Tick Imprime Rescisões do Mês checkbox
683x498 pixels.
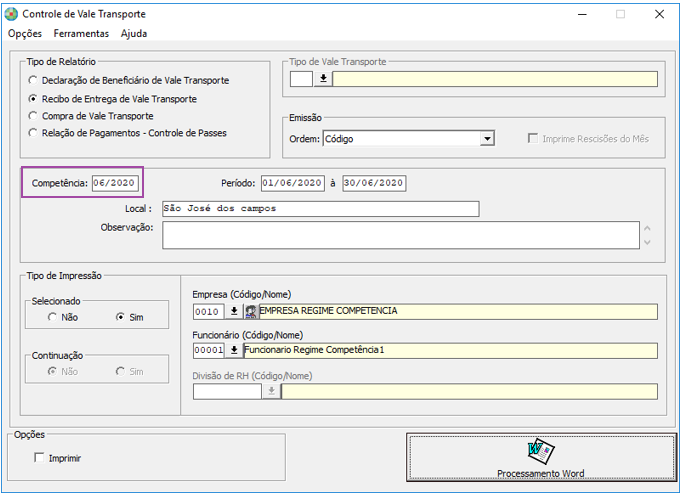[532, 139]
